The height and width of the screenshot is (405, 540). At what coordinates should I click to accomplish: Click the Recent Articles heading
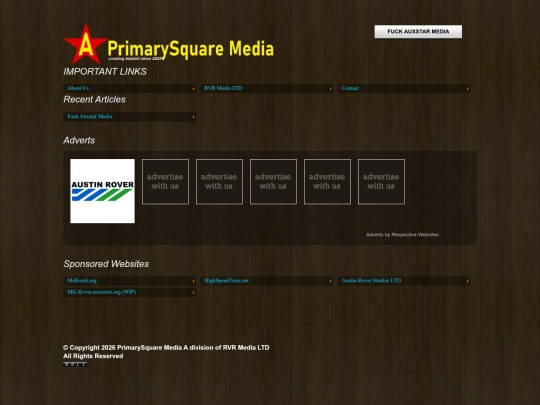coord(94,100)
